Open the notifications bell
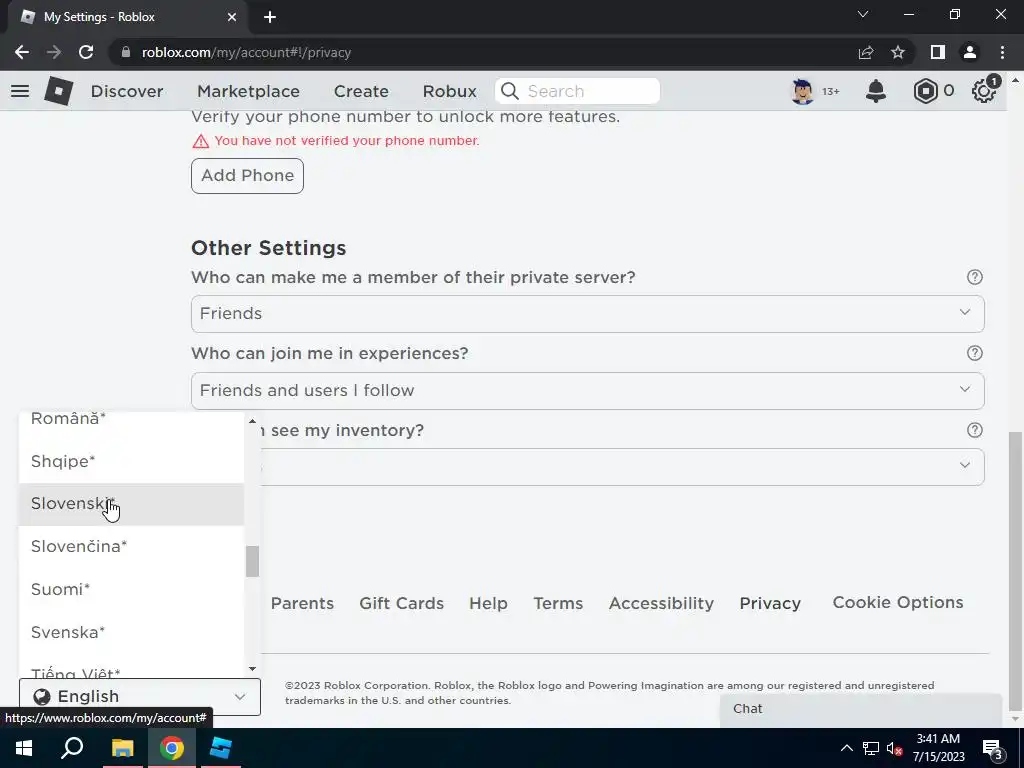The height and width of the screenshot is (768, 1024). pos(875,91)
